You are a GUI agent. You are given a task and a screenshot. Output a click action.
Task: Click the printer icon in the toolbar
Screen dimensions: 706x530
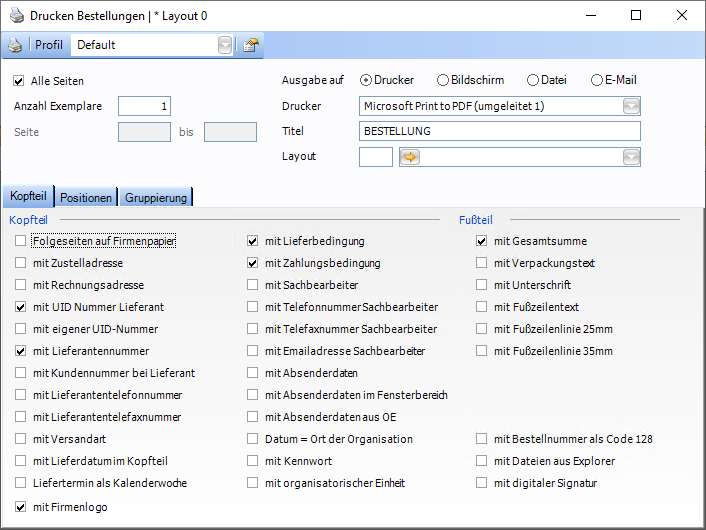(15, 45)
